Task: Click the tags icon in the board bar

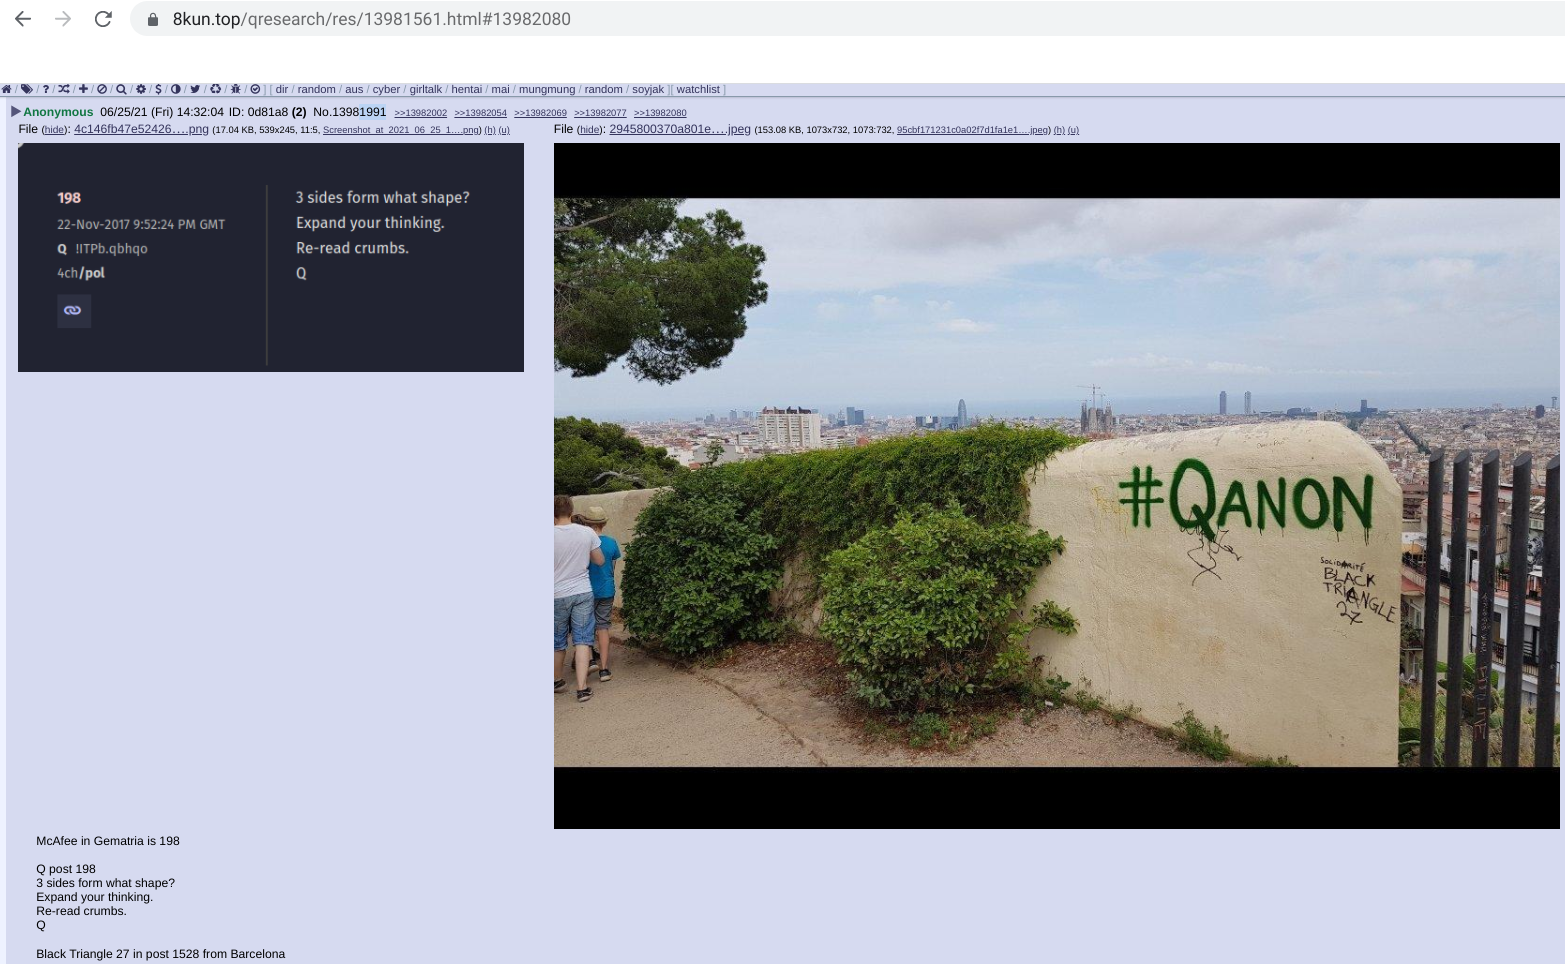Action: 27,89
